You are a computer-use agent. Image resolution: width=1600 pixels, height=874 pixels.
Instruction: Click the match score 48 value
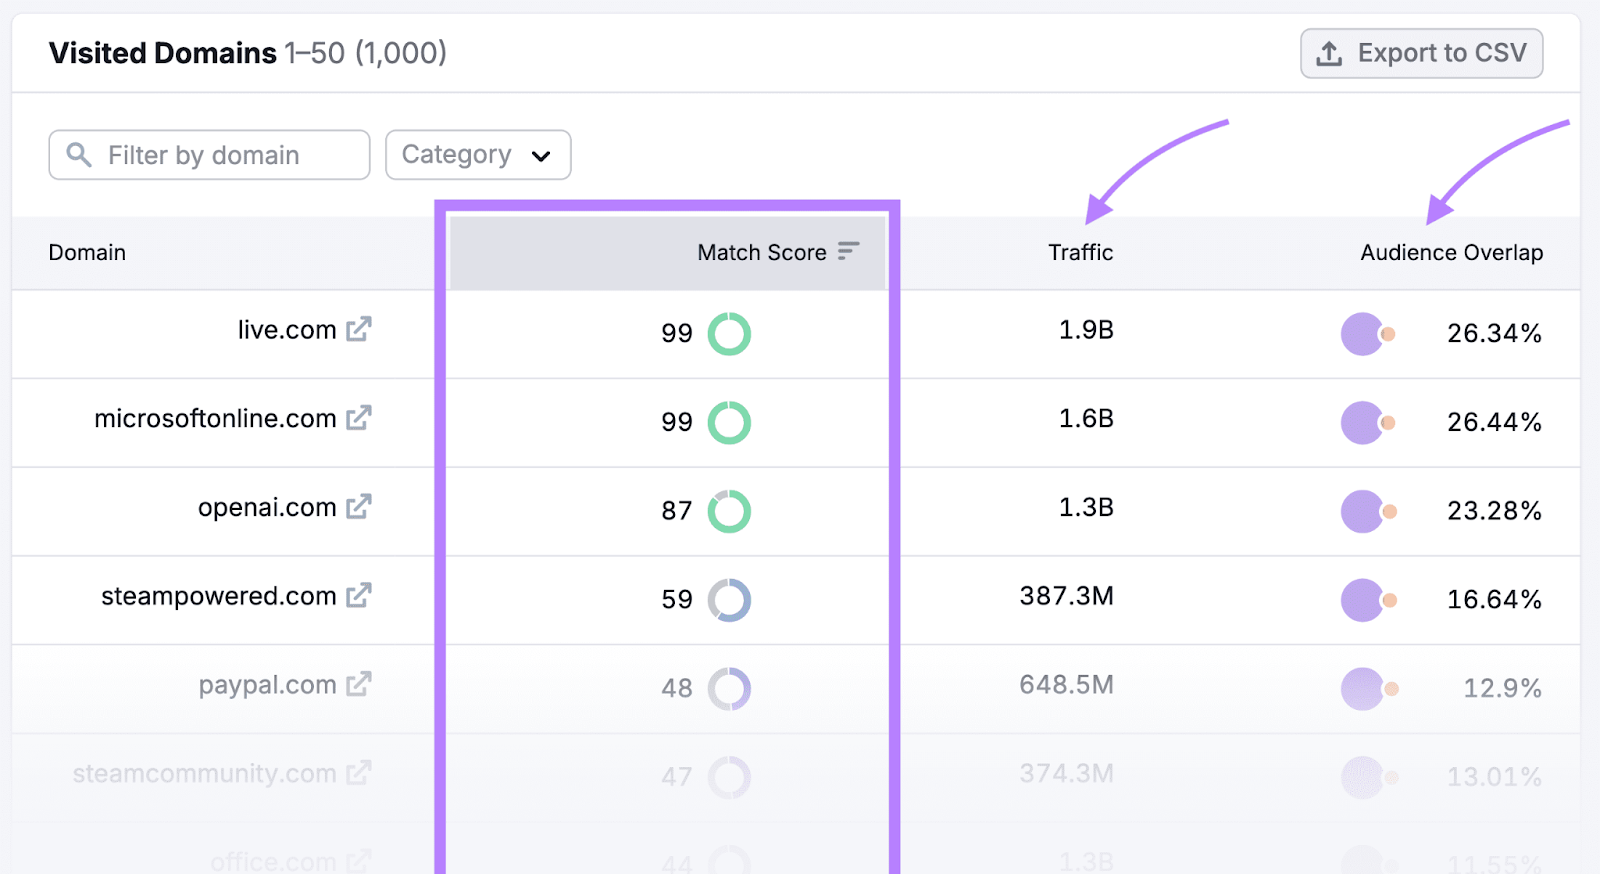(677, 689)
